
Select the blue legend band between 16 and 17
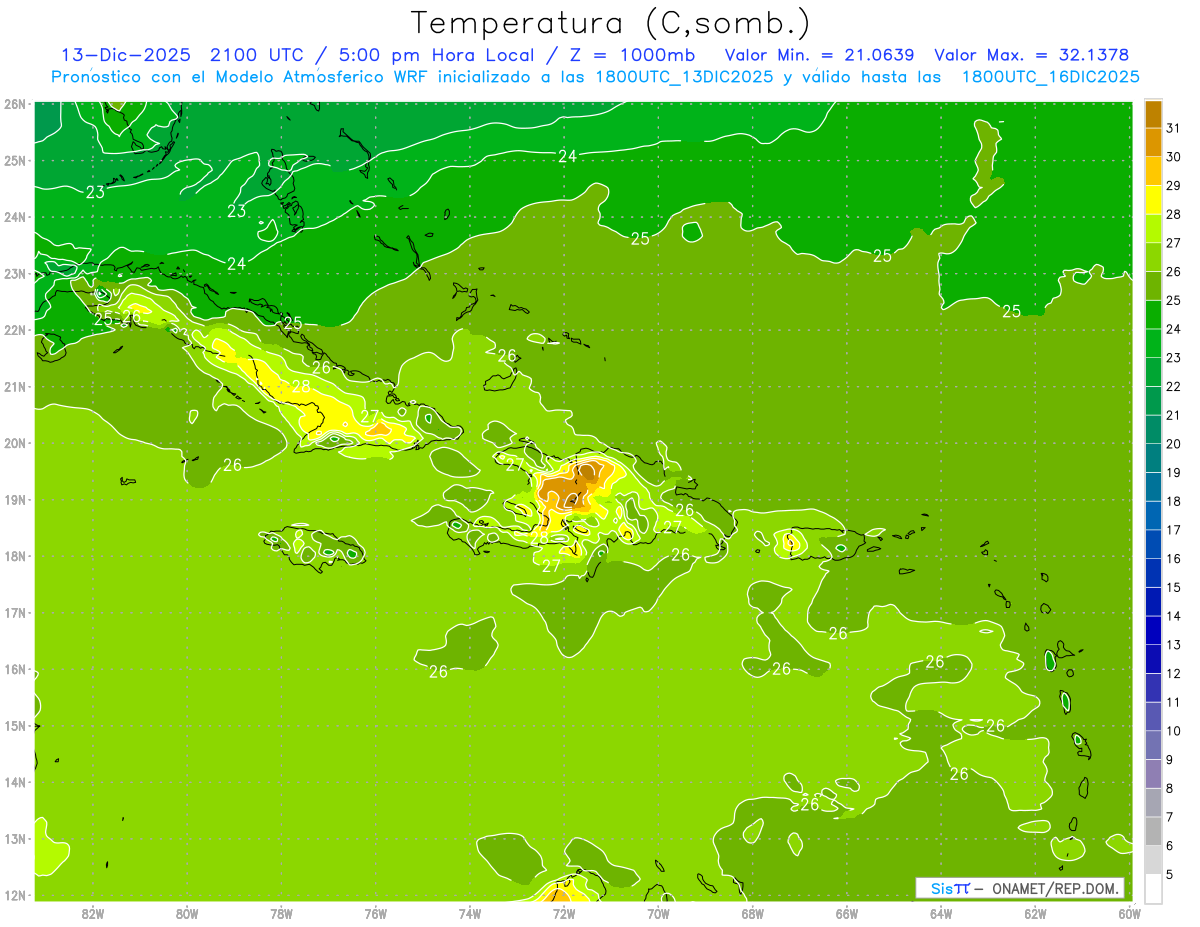point(1153,544)
